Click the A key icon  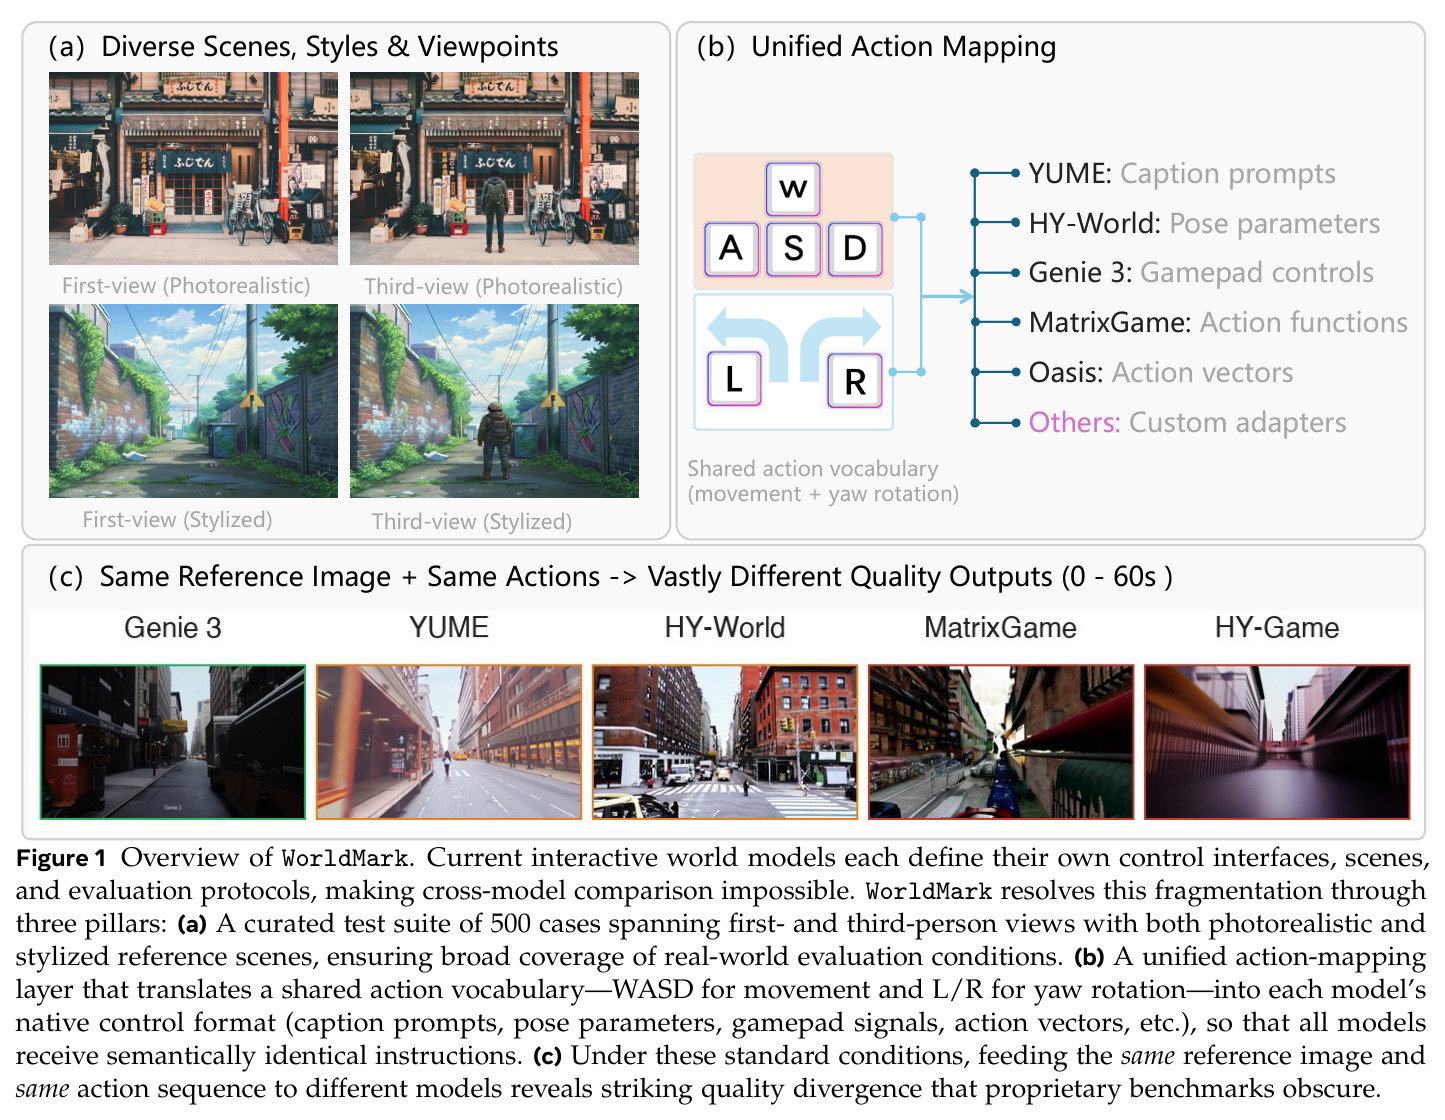[731, 248]
